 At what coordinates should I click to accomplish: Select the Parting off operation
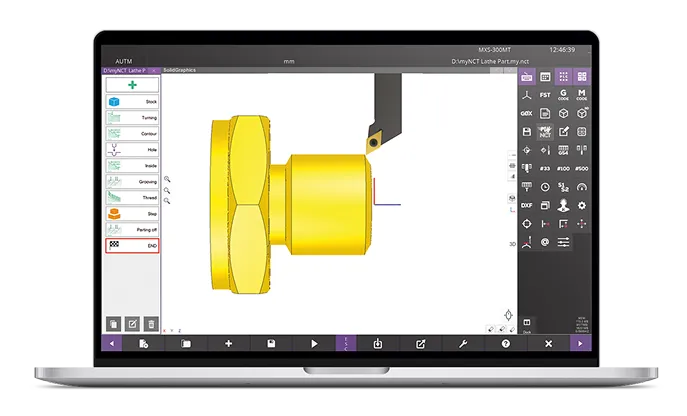click(x=132, y=229)
